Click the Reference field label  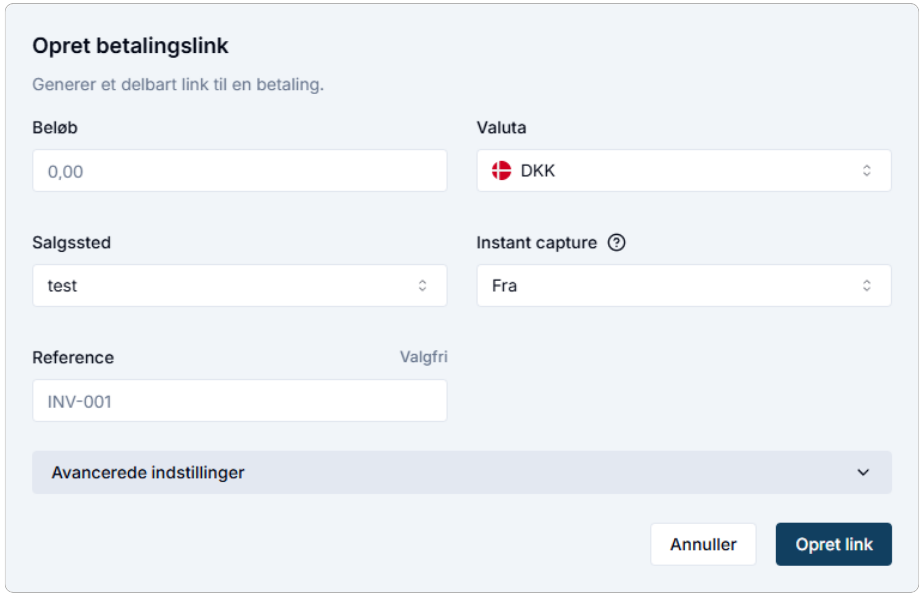point(73,358)
